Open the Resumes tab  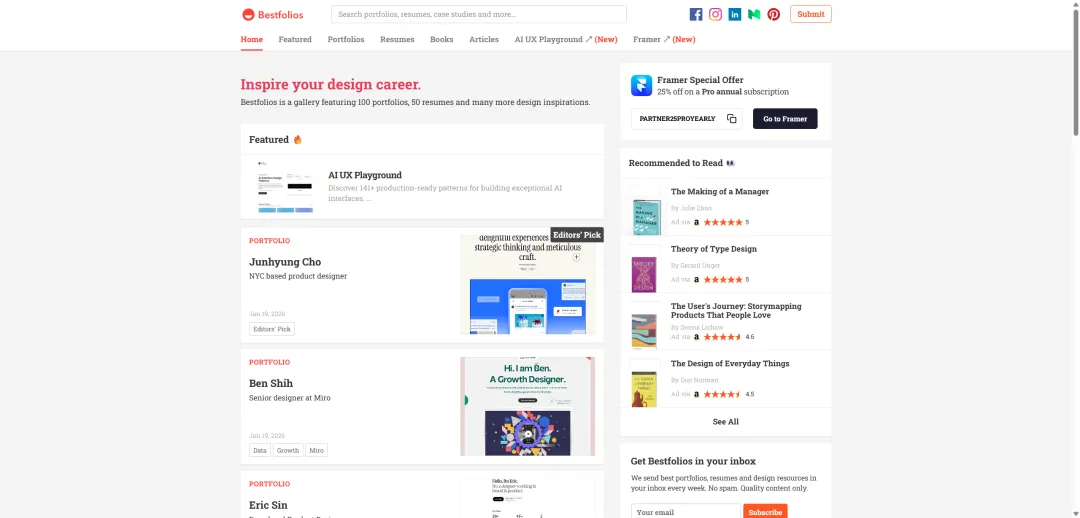(x=397, y=39)
